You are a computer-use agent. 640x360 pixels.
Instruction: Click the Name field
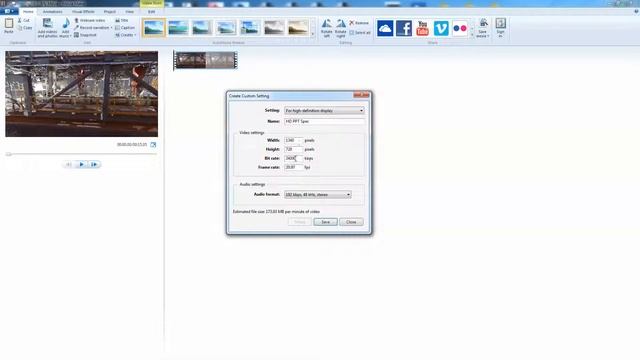click(x=324, y=121)
